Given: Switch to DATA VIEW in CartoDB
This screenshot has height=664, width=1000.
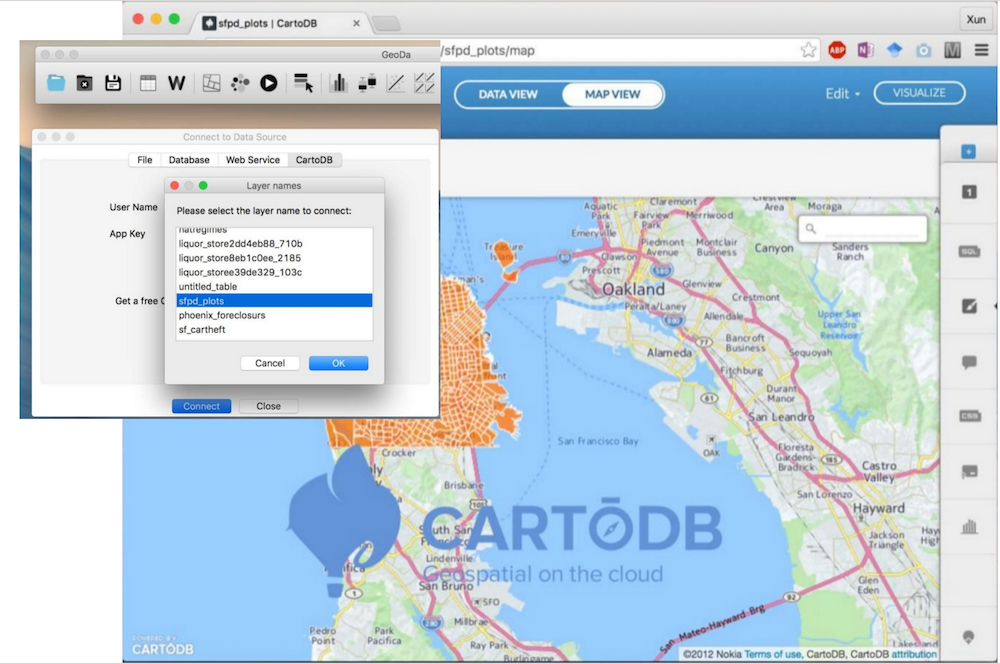Looking at the screenshot, I should (x=508, y=94).
